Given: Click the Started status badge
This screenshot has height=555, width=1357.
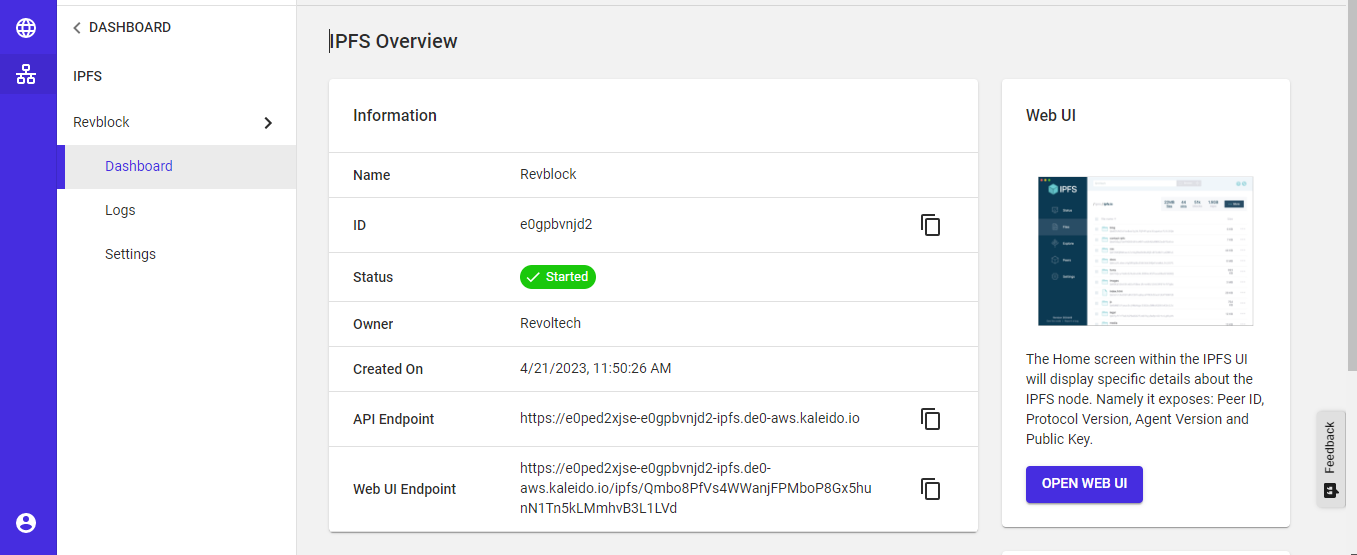Looking at the screenshot, I should (x=558, y=277).
